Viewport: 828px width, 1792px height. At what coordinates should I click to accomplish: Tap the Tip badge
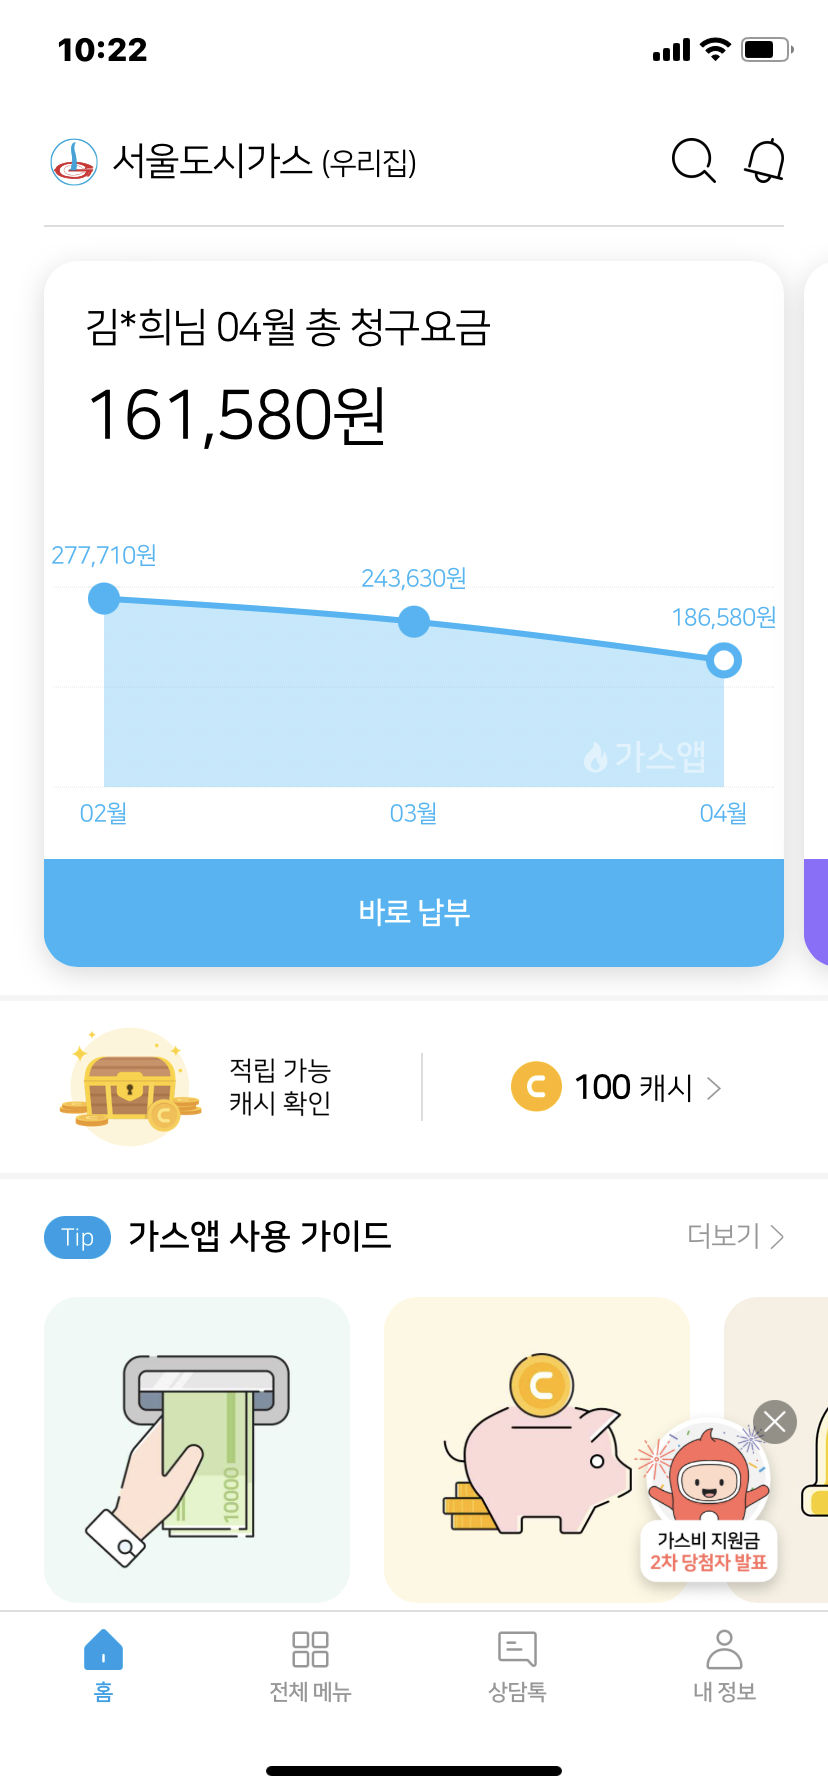77,1237
